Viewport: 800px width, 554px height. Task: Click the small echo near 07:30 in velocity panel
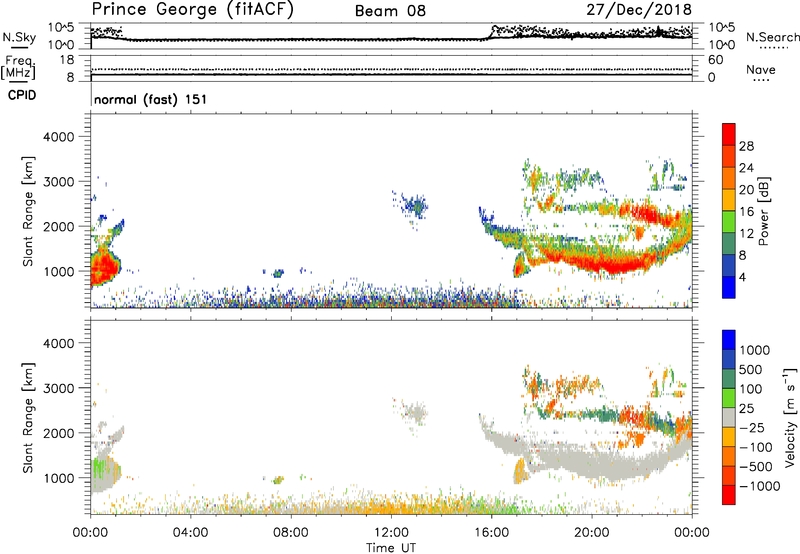(x=278, y=480)
